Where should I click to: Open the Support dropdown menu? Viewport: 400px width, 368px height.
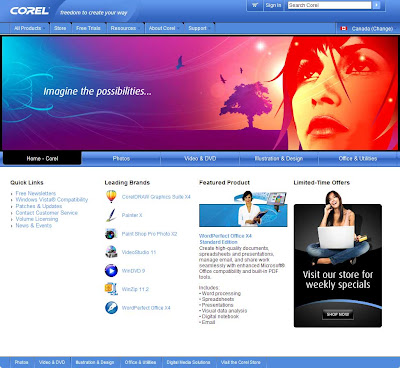tap(199, 28)
